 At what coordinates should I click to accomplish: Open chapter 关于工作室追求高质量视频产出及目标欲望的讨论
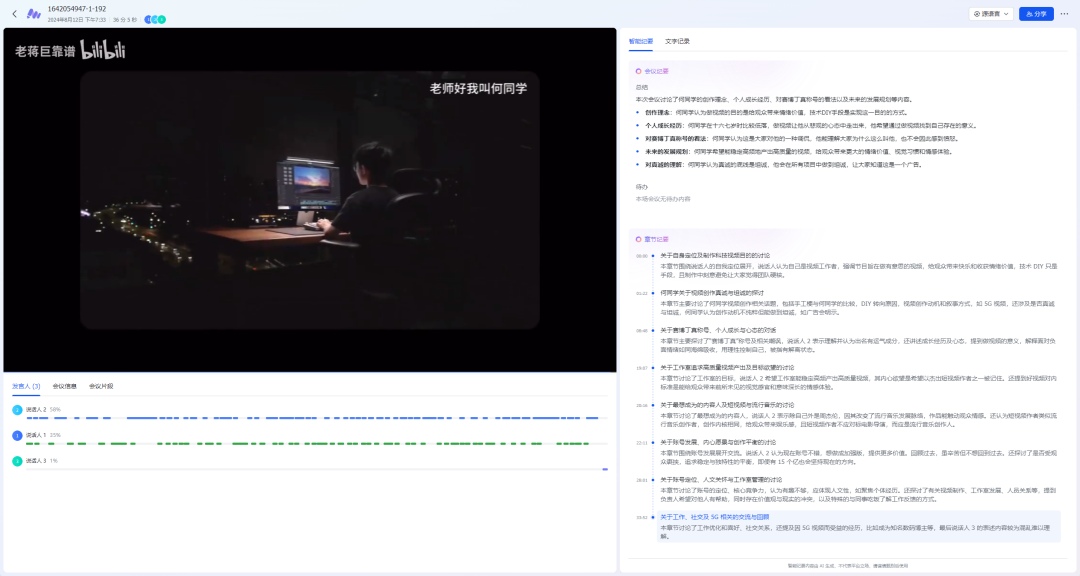coord(727,367)
